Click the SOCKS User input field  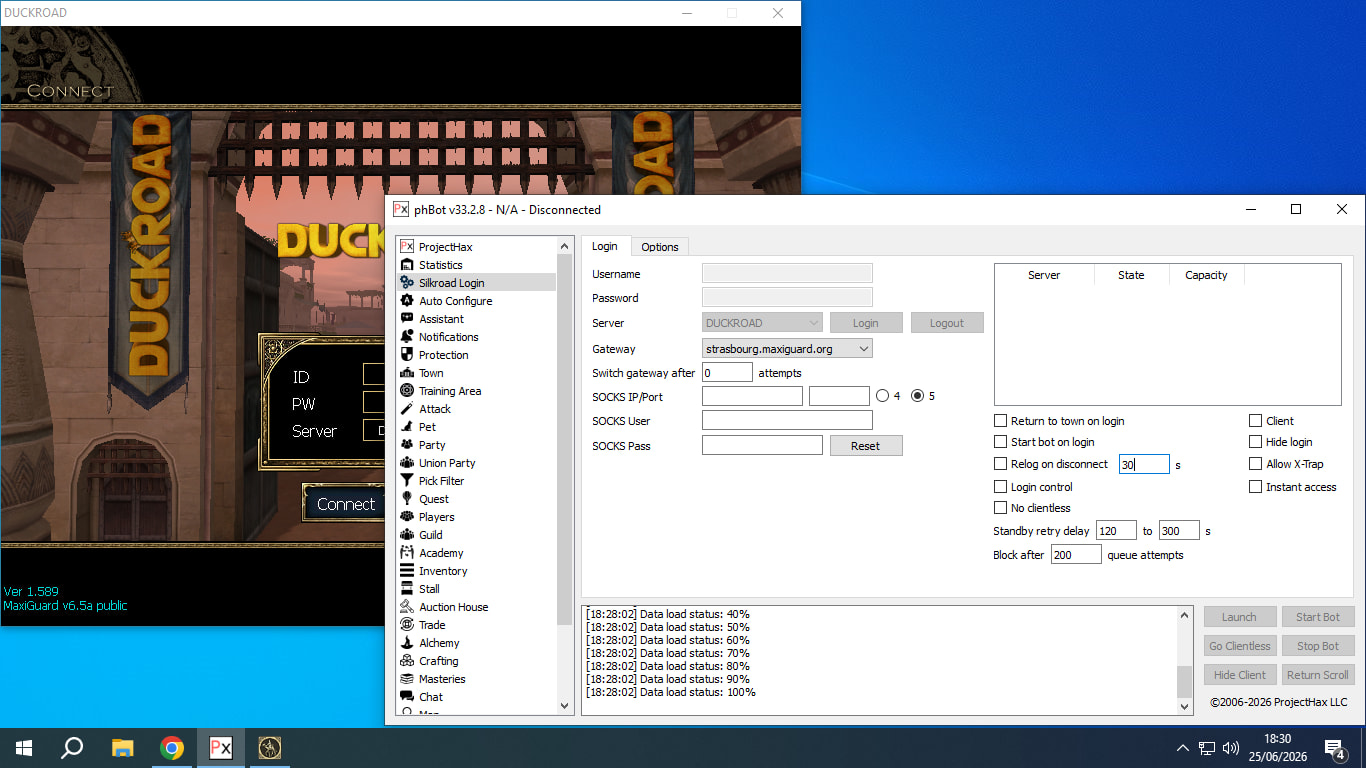787,421
